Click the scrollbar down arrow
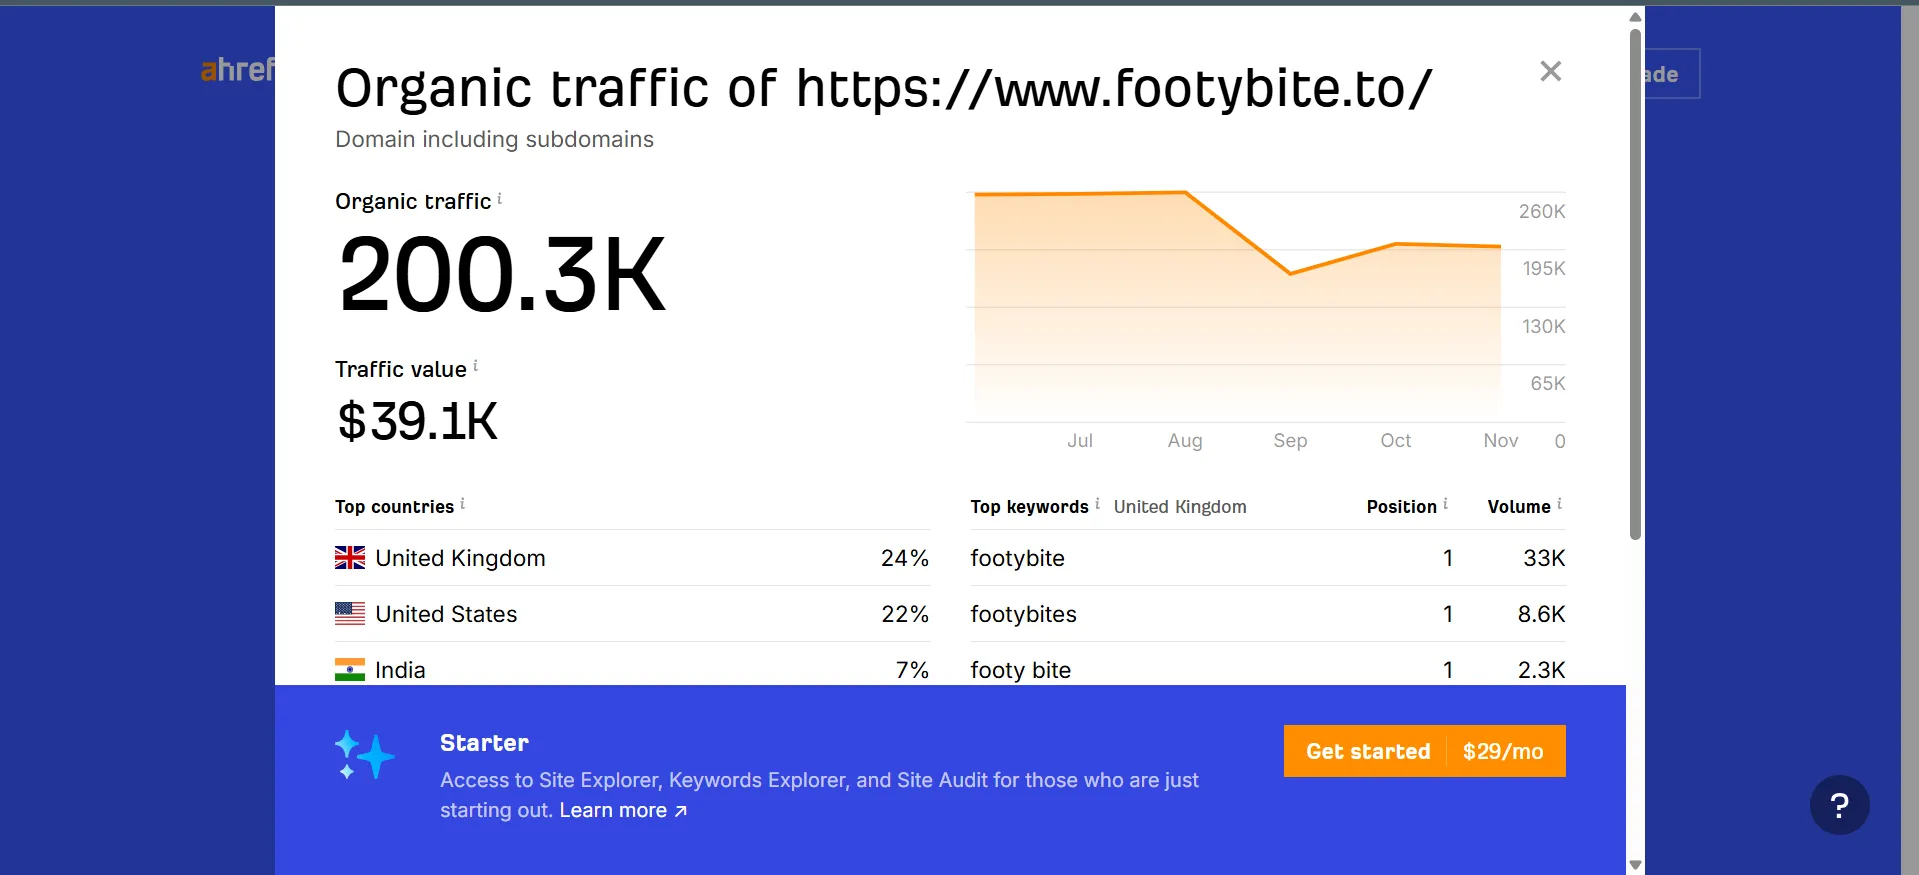The width and height of the screenshot is (1919, 875). pyautogui.click(x=1635, y=865)
